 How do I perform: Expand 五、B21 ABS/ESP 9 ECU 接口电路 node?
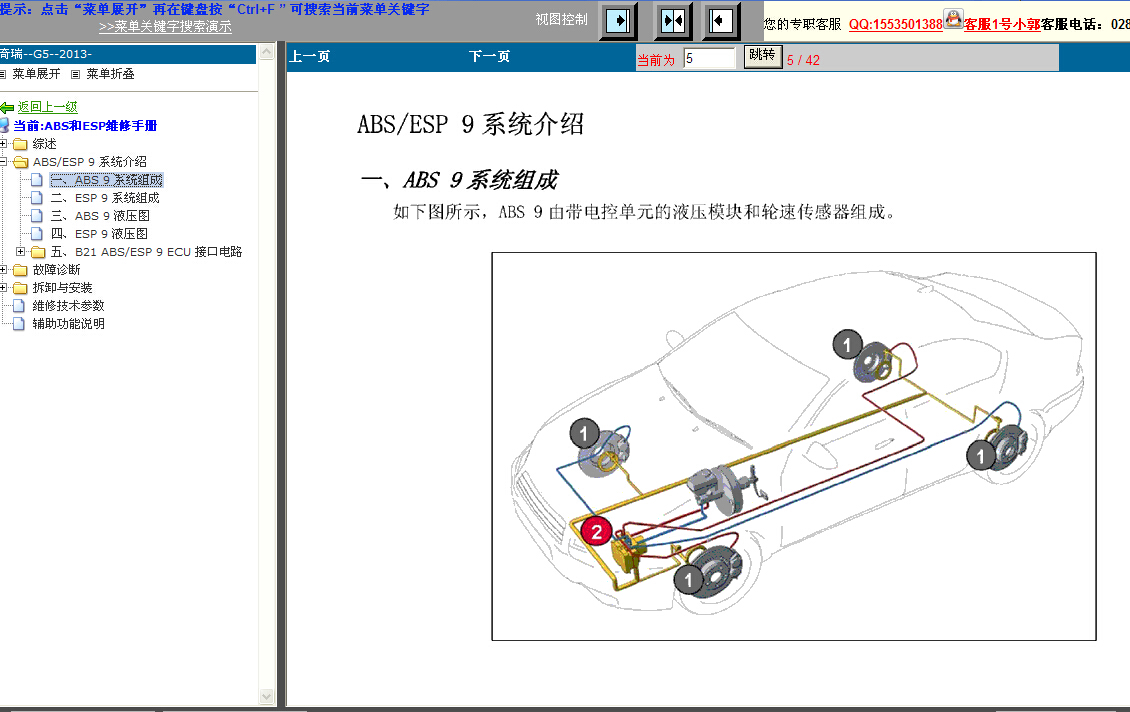click(21, 252)
